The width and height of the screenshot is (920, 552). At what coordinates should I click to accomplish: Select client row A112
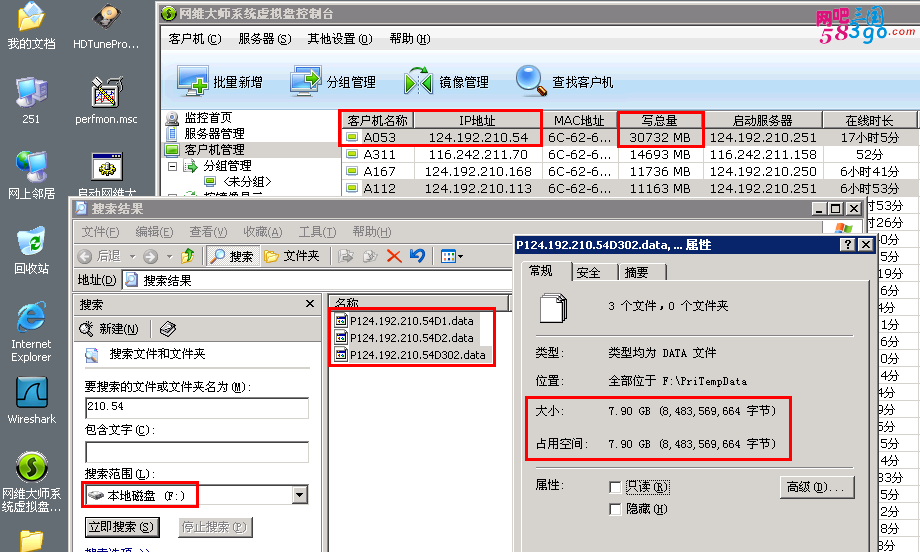pyautogui.click(x=629, y=188)
